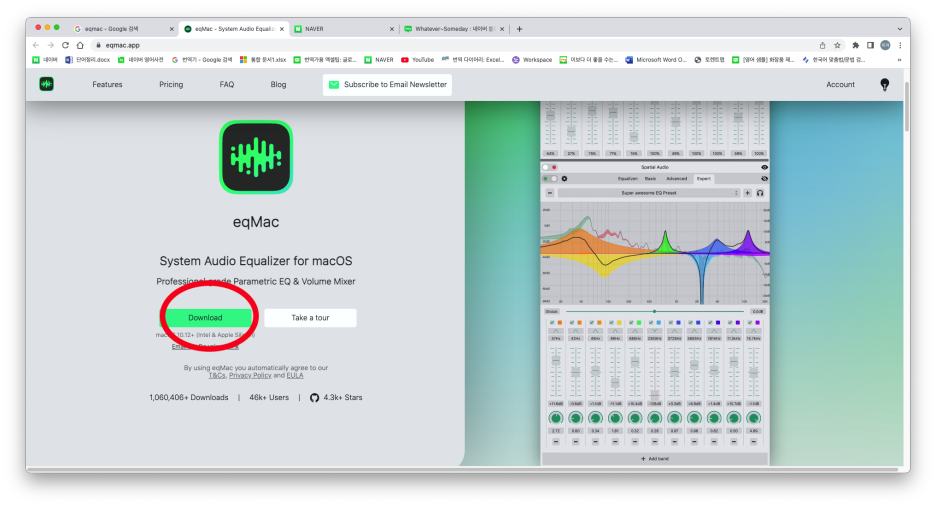Click the crossed eye icon on the Equalizer row
This screenshot has height=507, width=936.
[x=764, y=179]
